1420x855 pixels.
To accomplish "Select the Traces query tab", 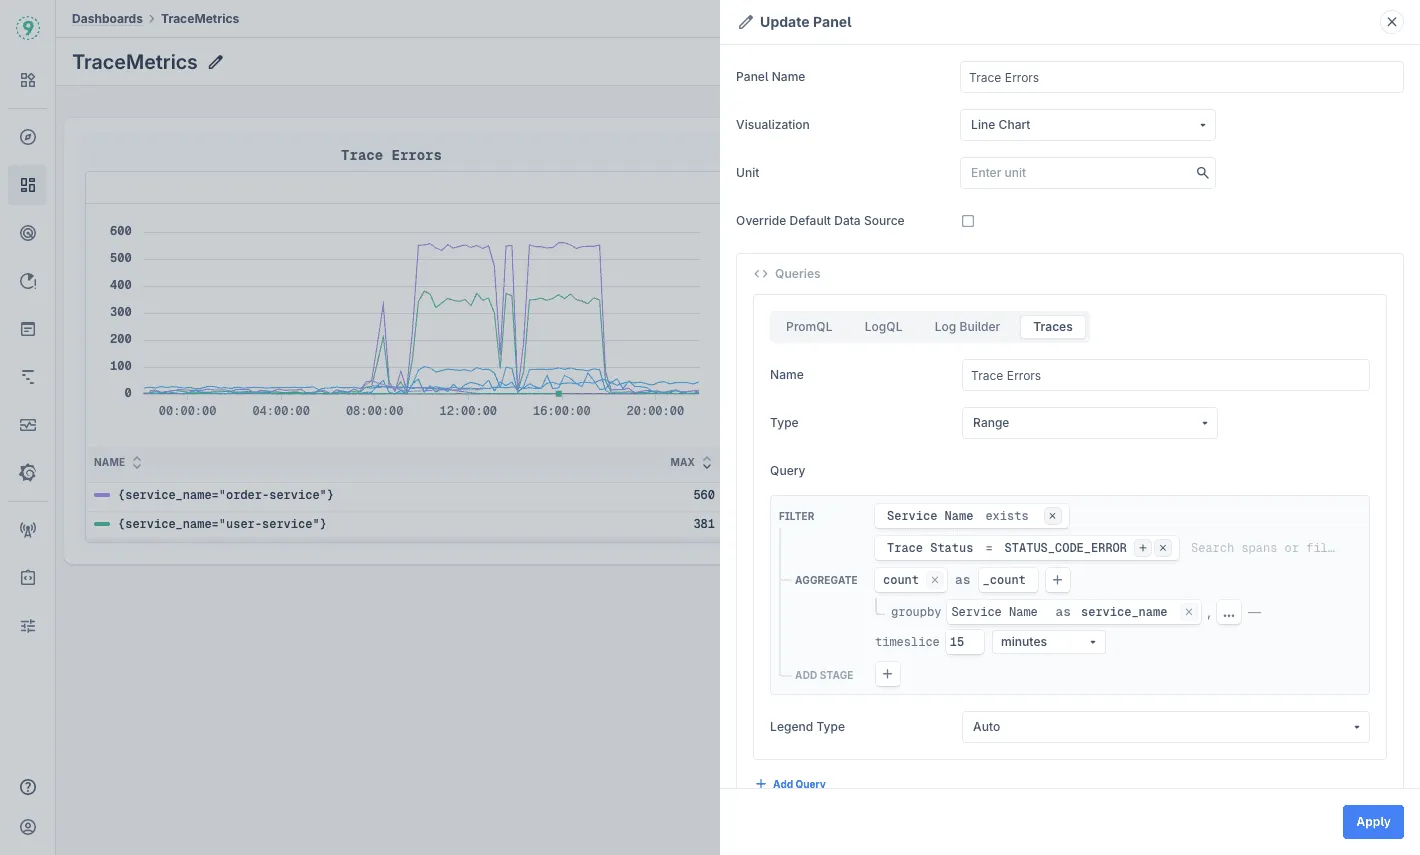I will point(1053,327).
